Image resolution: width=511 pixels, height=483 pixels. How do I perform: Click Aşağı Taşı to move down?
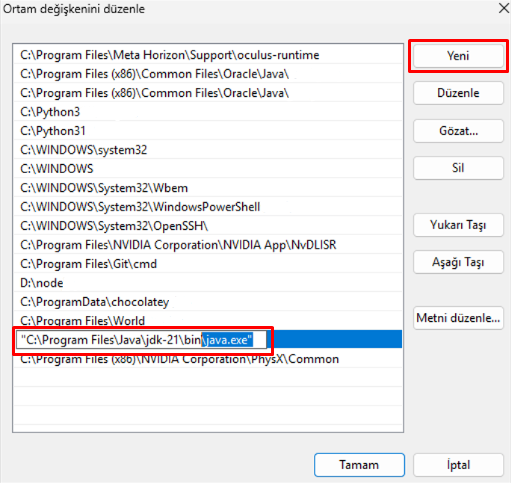tap(458, 262)
